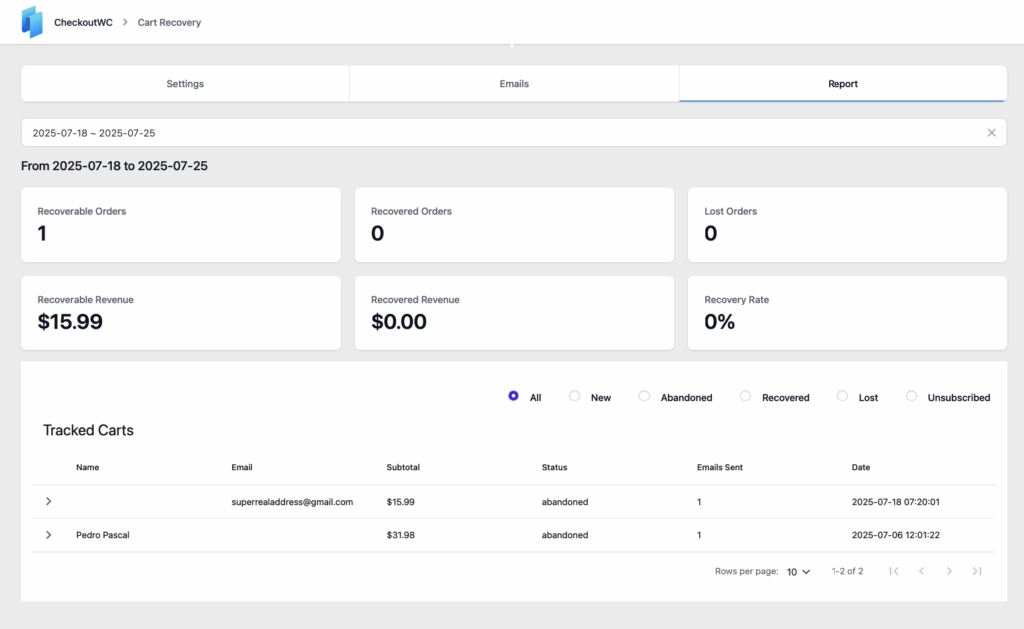The height and width of the screenshot is (629, 1024).
Task: Open the Rows per page dropdown
Action: pos(798,572)
